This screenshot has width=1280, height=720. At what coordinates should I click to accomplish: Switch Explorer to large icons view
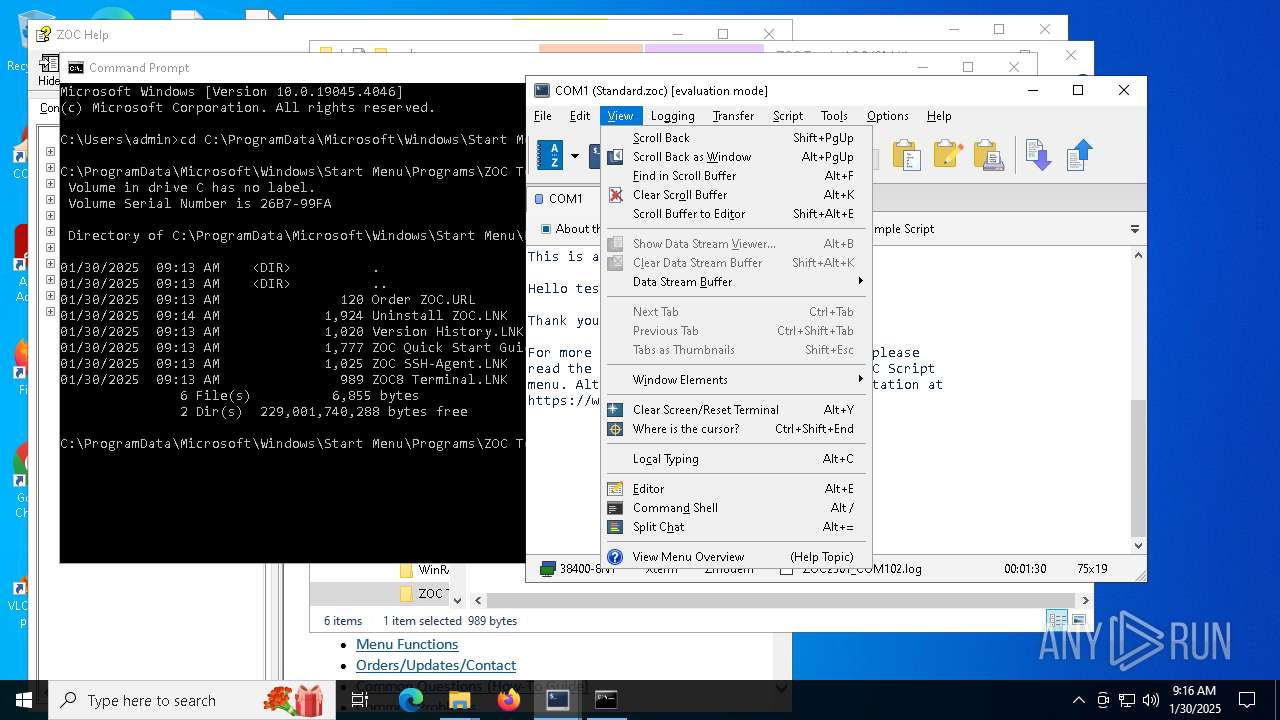pyautogui.click(x=1079, y=620)
